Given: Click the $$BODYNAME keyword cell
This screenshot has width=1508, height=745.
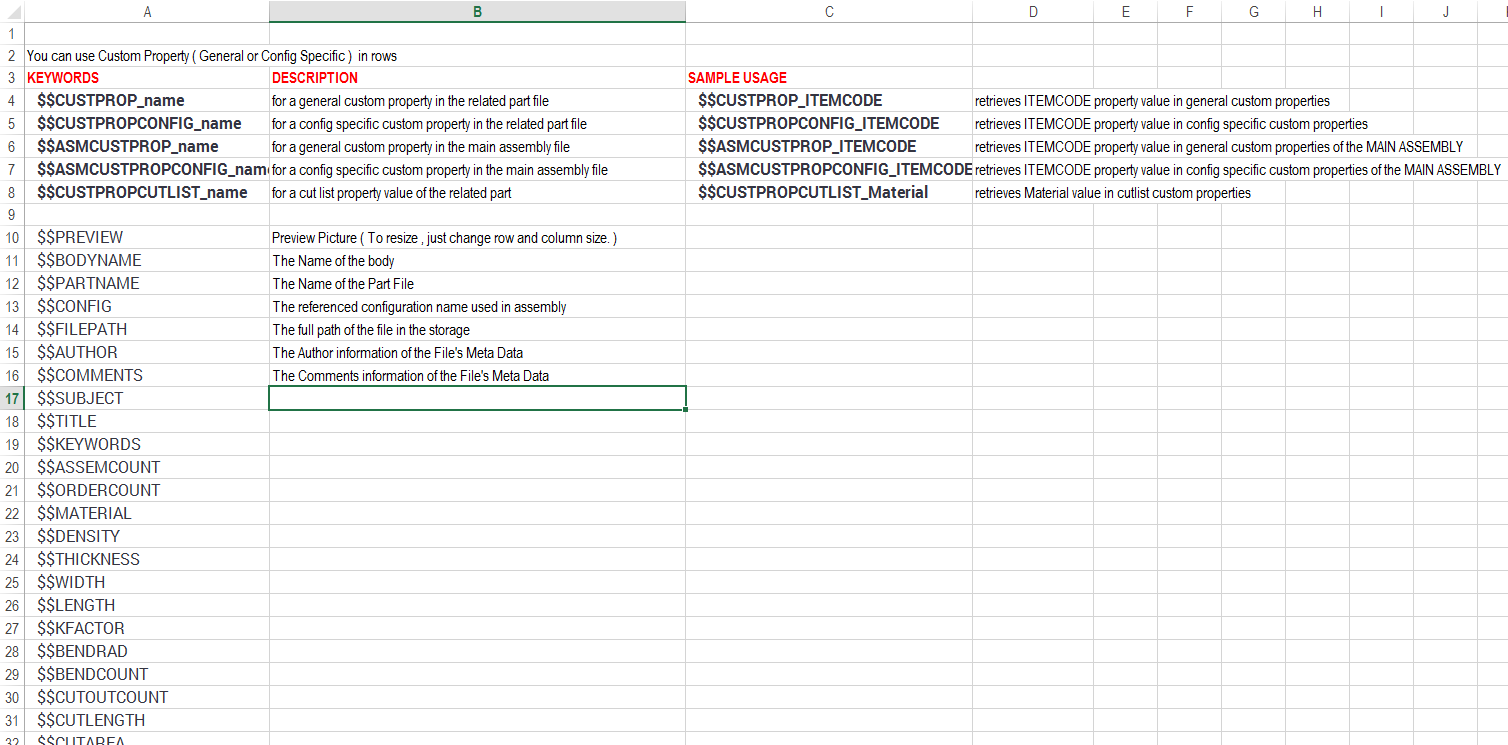Looking at the screenshot, I should 147,260.
